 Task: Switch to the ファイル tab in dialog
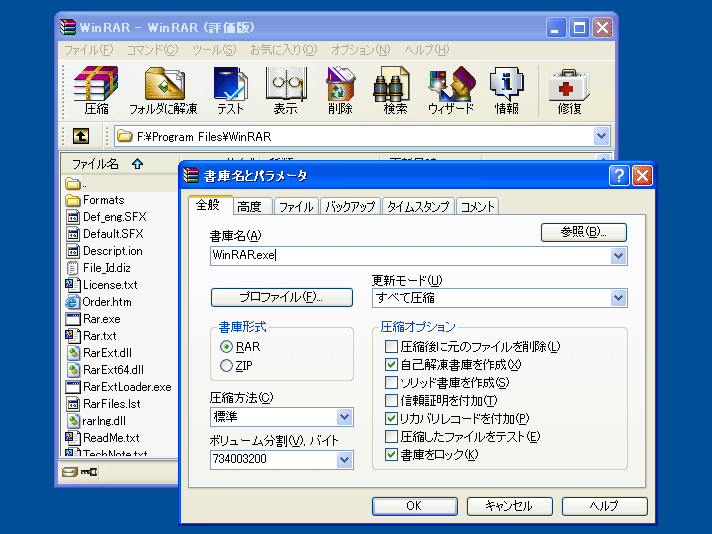tap(296, 207)
